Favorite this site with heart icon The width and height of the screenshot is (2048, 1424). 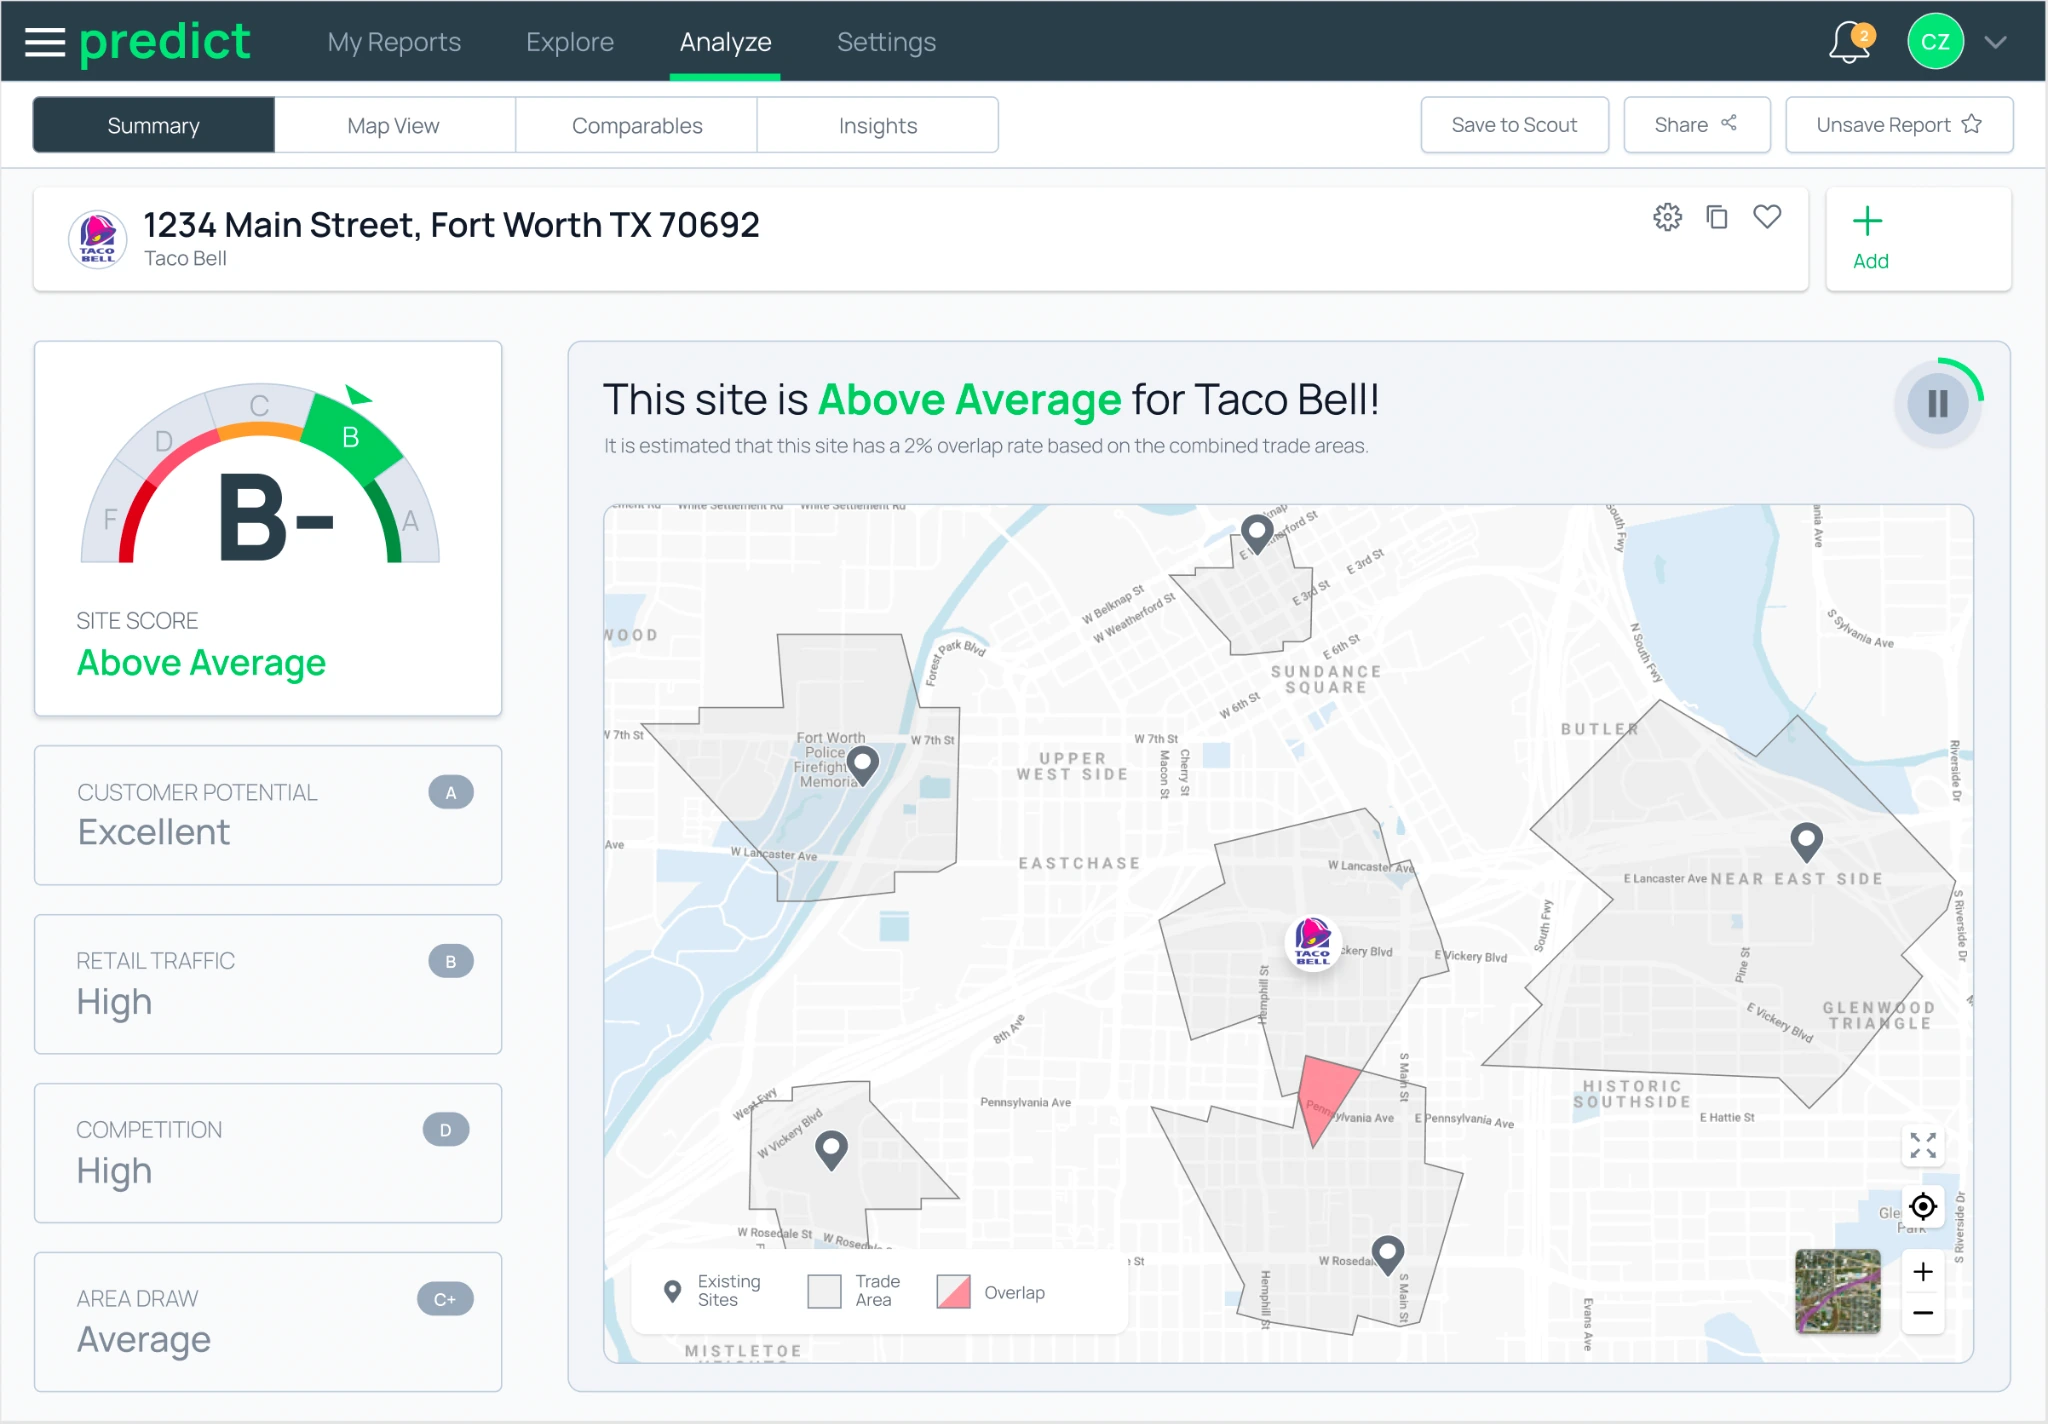point(1767,216)
